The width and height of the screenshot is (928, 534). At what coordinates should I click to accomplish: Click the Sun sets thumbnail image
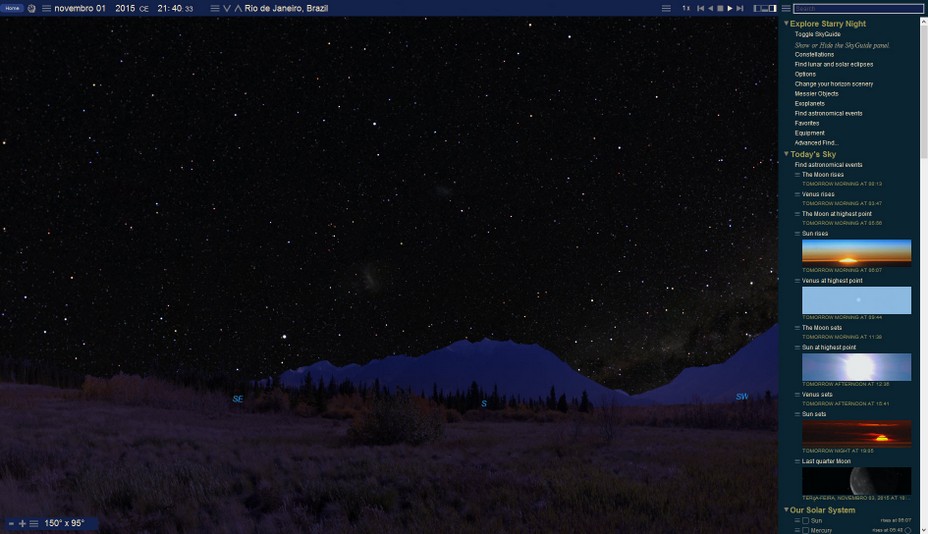point(856,433)
